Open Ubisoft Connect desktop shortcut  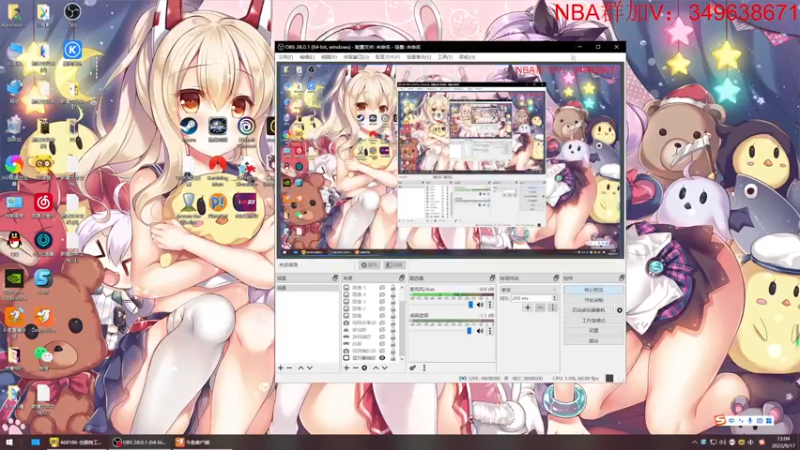pos(246,130)
